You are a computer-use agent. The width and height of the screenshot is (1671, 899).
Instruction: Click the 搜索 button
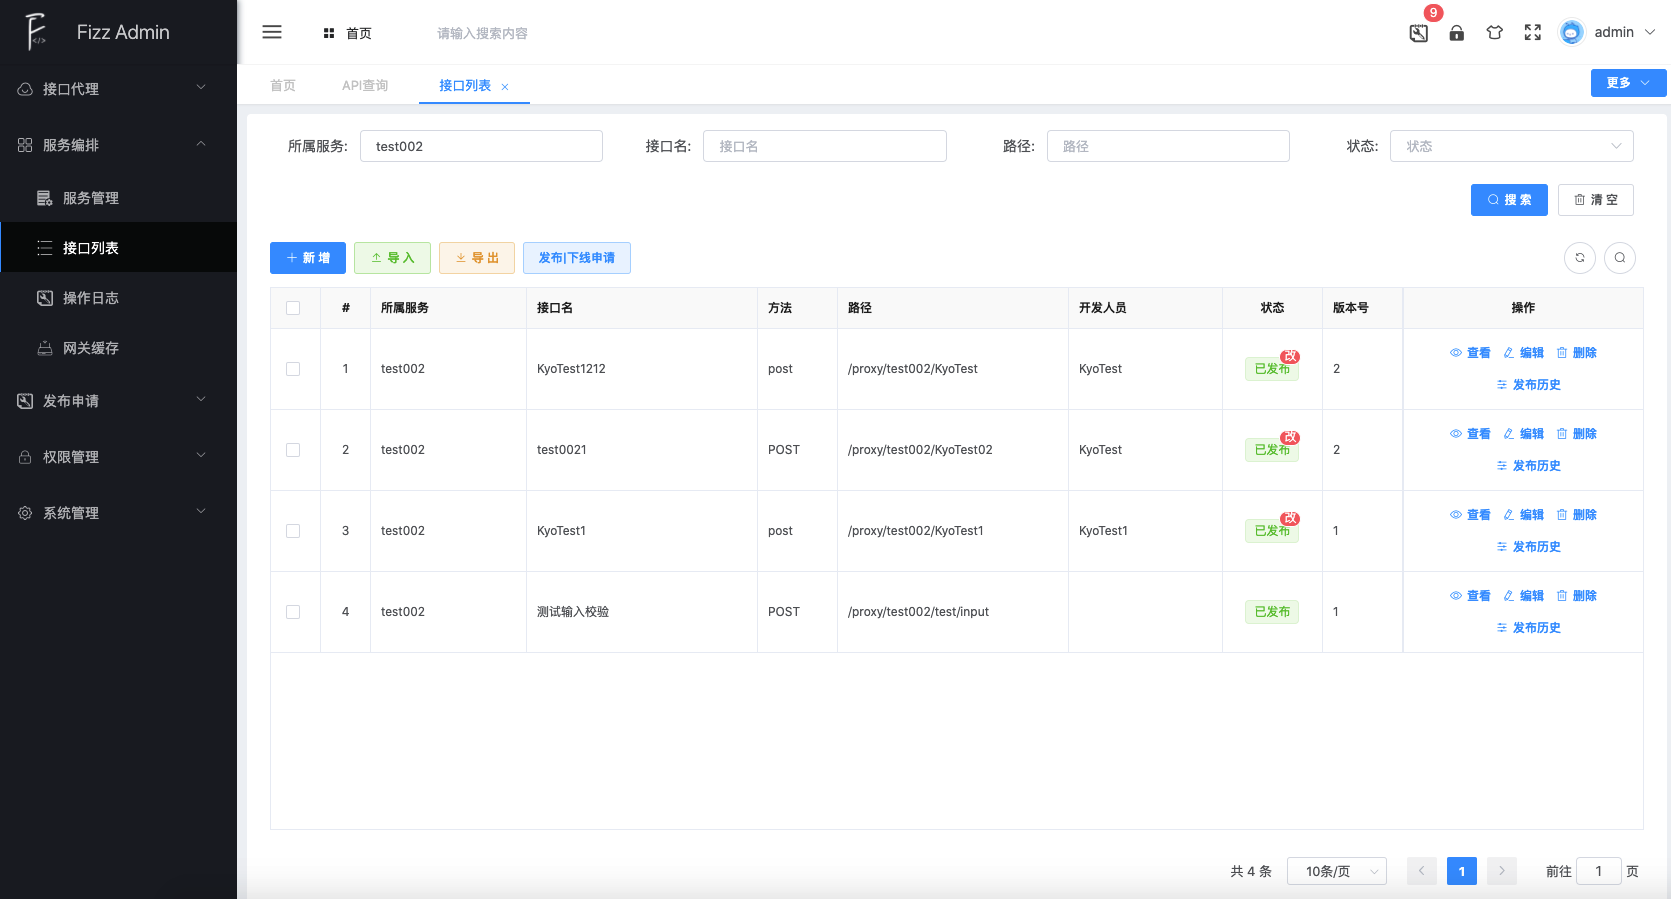point(1509,200)
